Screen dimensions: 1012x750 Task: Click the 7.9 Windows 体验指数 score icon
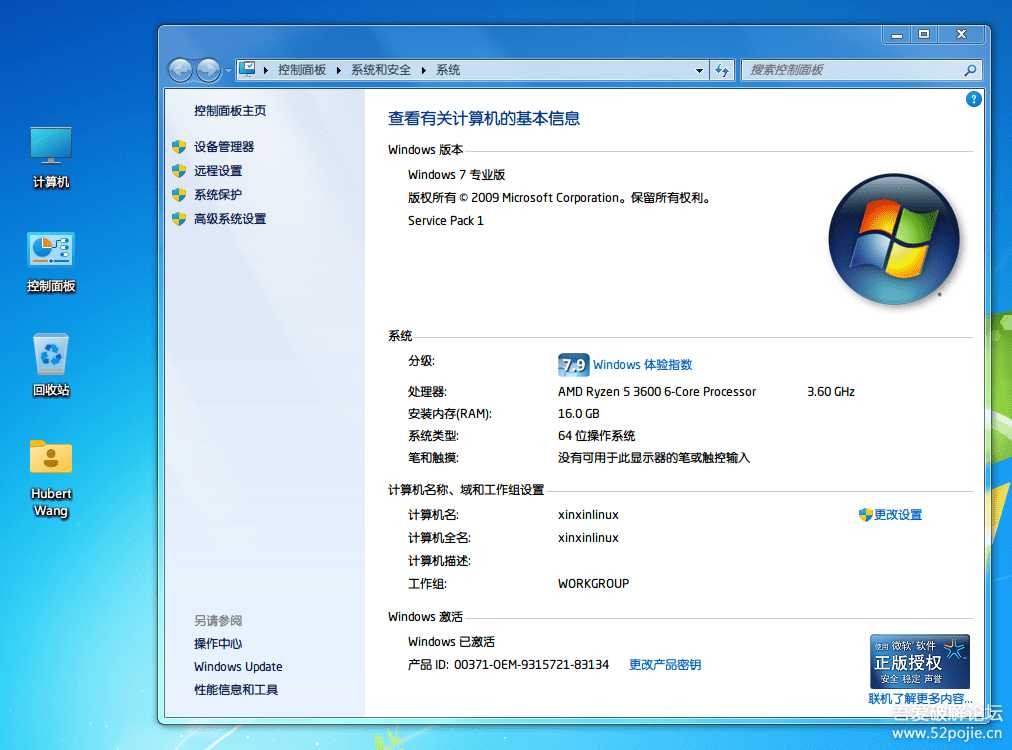[x=574, y=365]
